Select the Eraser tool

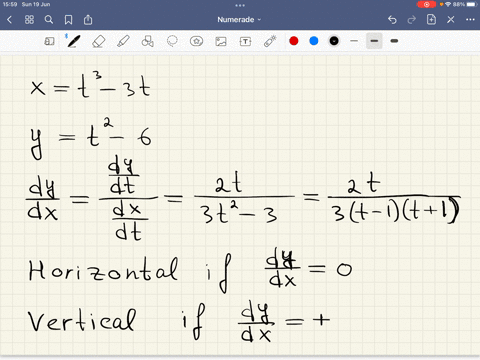[98, 41]
